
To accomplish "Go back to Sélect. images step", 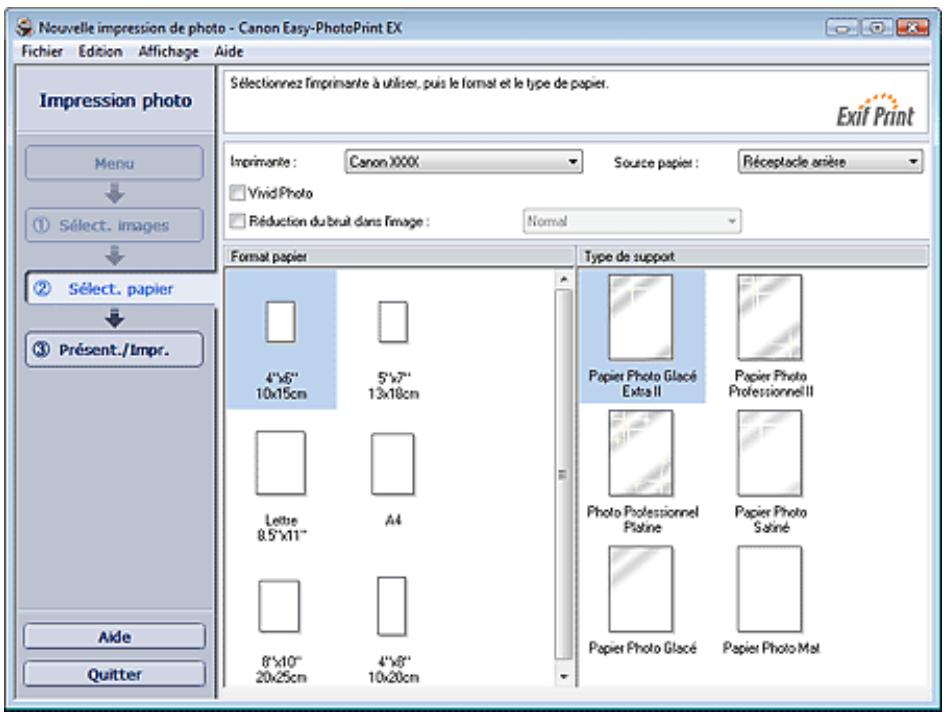I will point(115,225).
